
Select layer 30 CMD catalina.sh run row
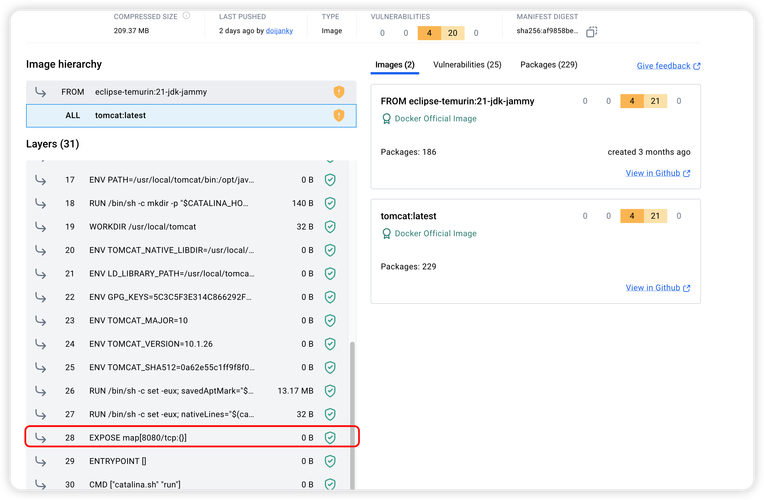click(x=188, y=482)
